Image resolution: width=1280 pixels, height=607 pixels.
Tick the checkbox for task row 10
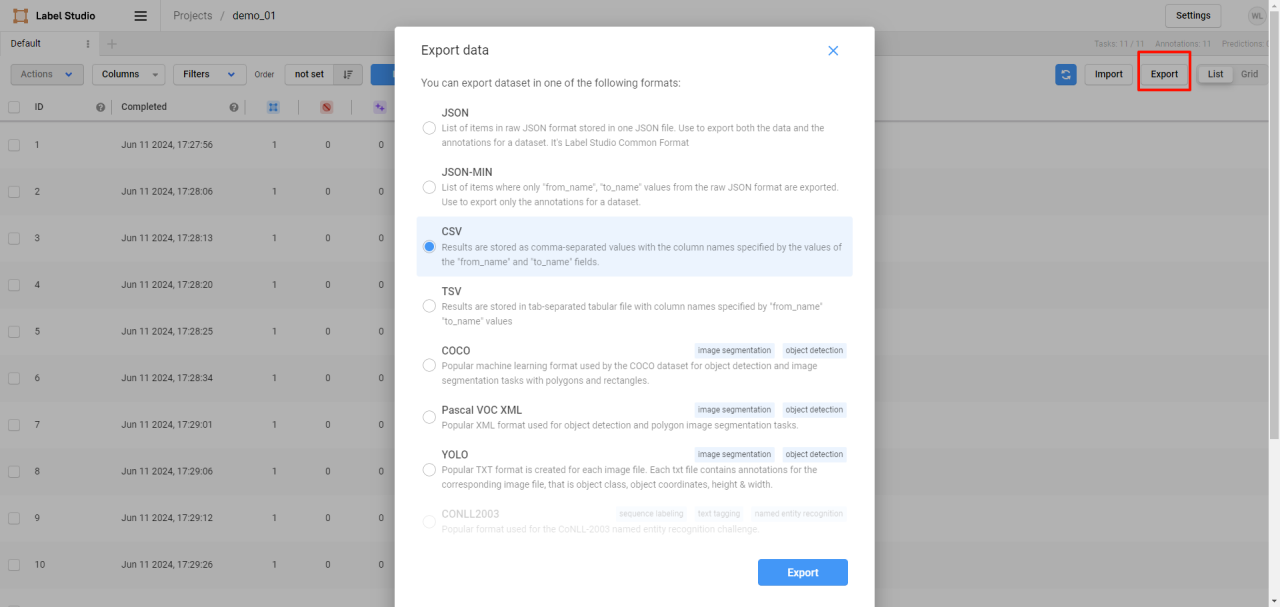14,565
